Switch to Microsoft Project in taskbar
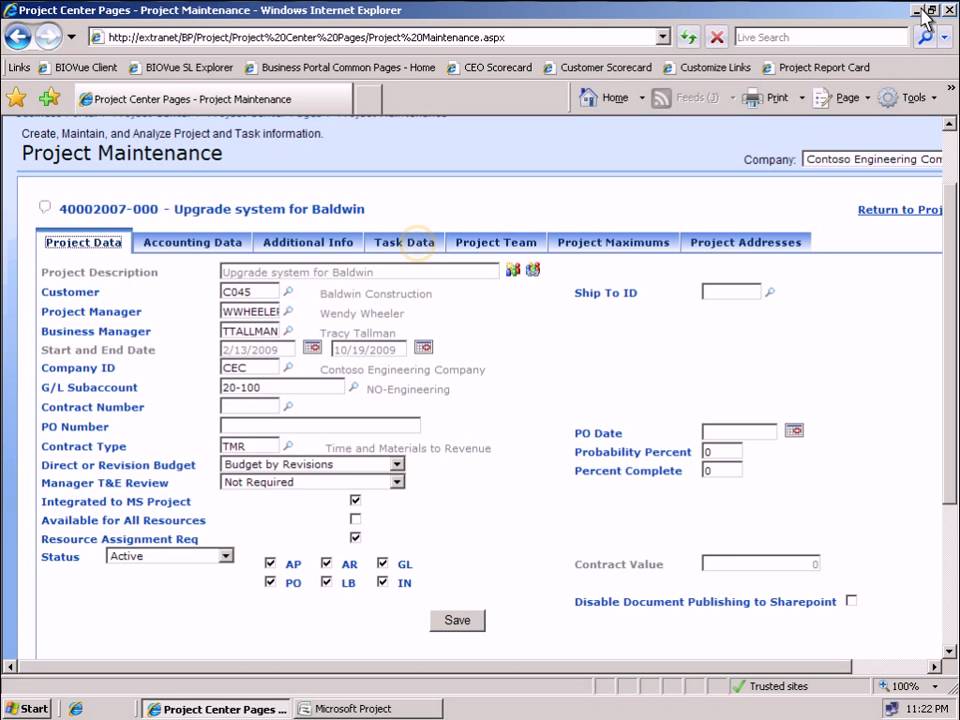960x720 pixels. [x=369, y=709]
